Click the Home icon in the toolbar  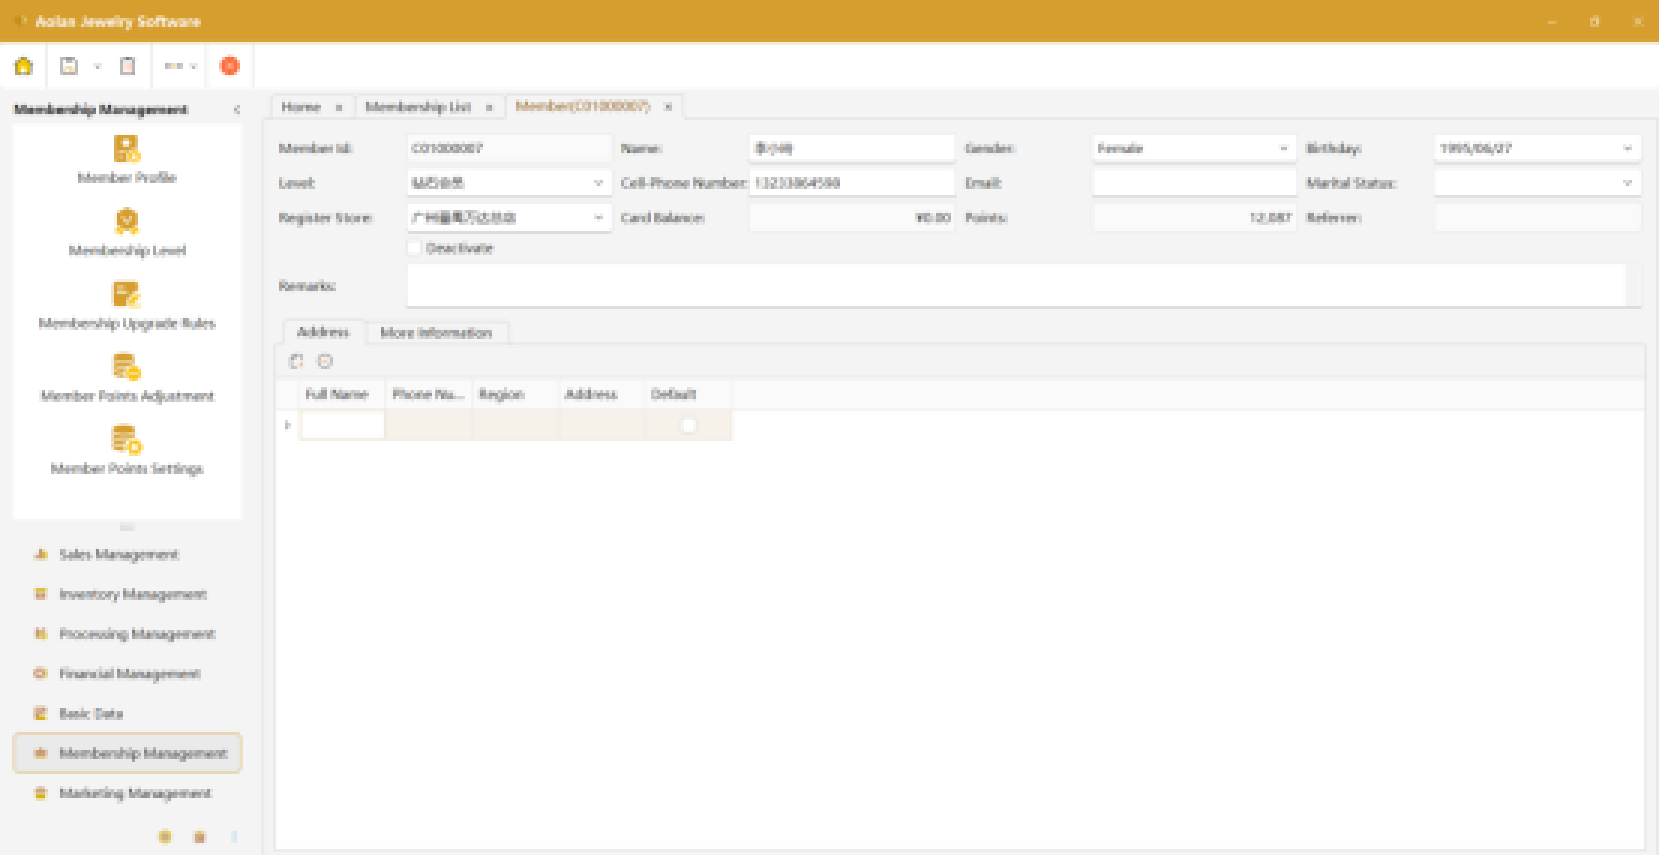[x=24, y=66]
